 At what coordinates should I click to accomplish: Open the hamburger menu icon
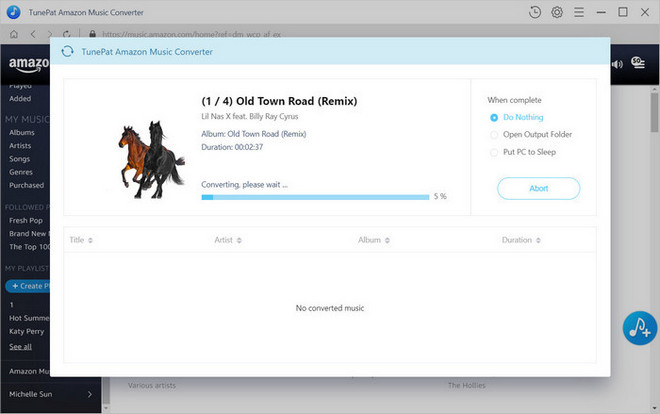click(x=579, y=12)
